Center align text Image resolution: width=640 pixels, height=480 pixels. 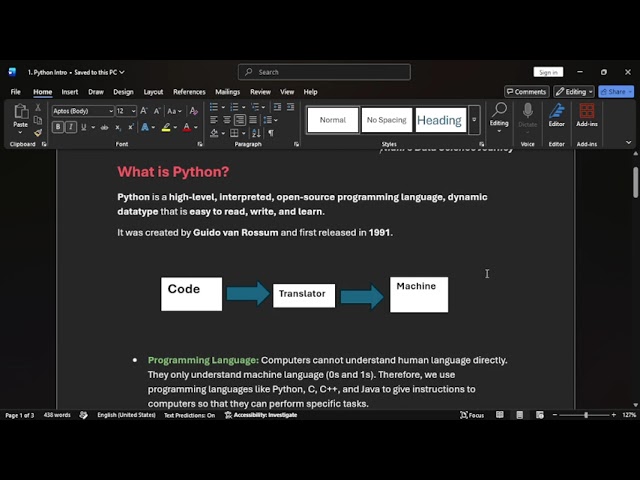tap(227, 120)
